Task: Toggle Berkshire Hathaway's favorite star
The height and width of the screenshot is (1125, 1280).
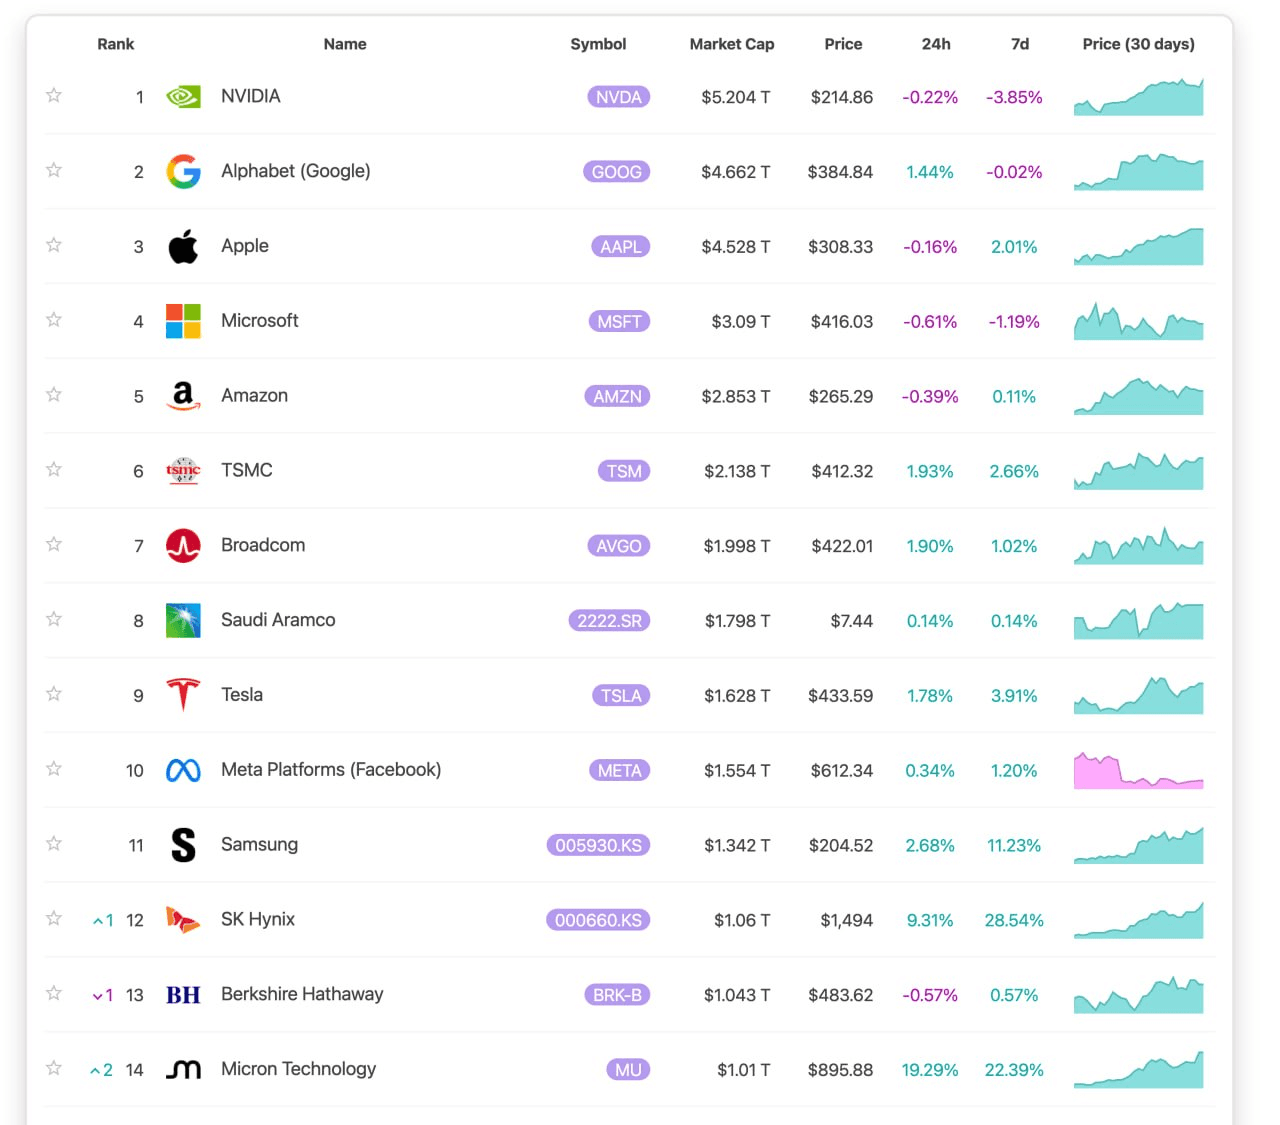Action: [x=54, y=994]
